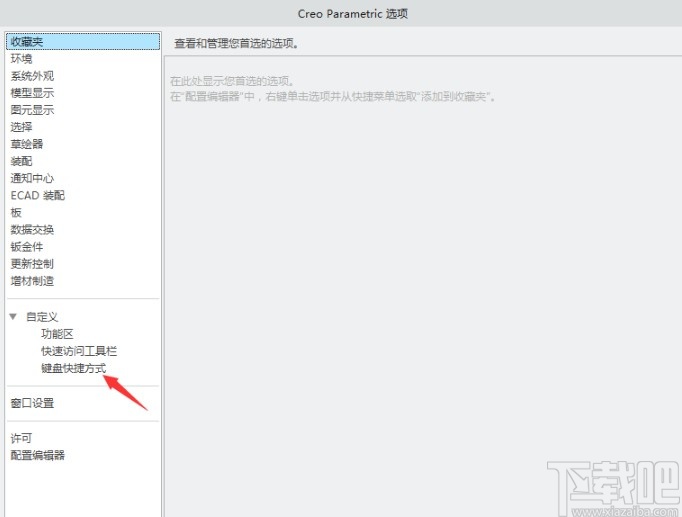Open 键盘快捷方式 settings

(x=74, y=368)
